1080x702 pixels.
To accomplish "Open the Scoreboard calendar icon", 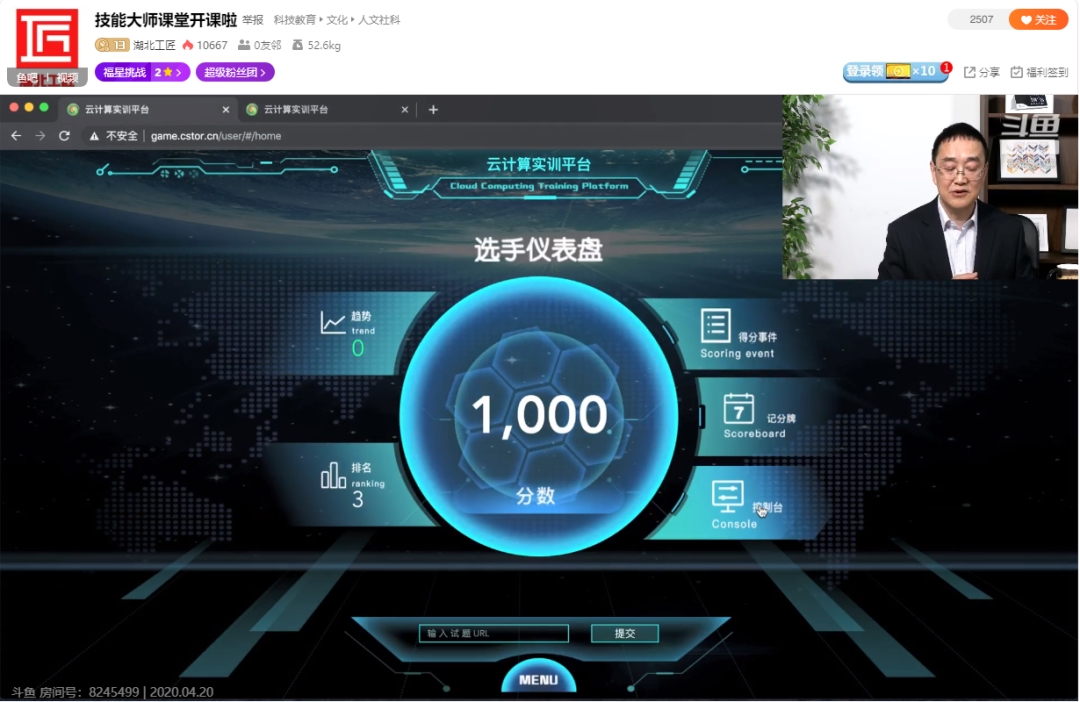I will (x=739, y=408).
